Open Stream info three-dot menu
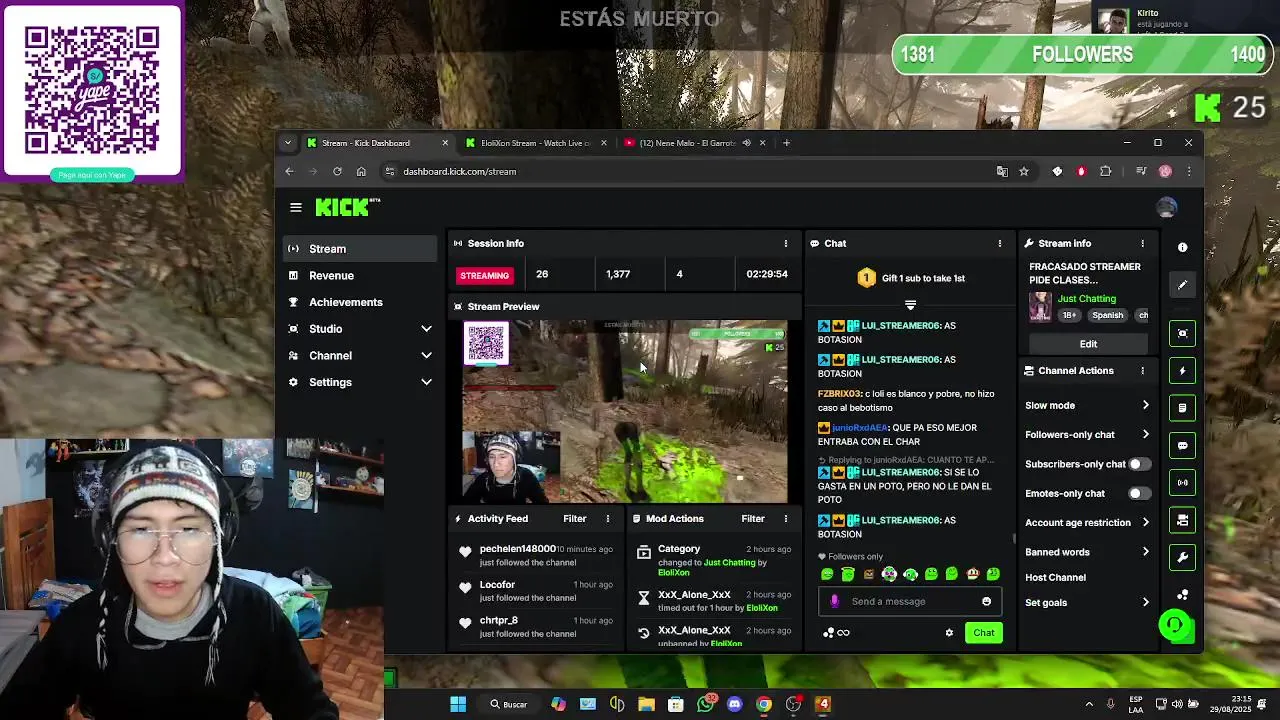This screenshot has width=1280, height=720. pyautogui.click(x=1142, y=243)
